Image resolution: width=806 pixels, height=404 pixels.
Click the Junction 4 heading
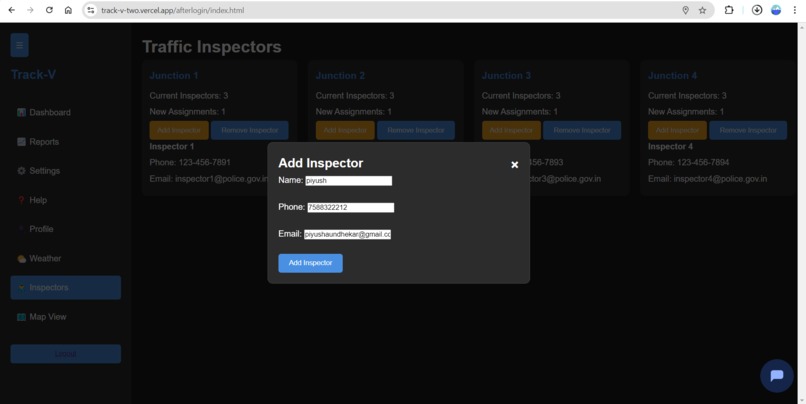(x=672, y=76)
